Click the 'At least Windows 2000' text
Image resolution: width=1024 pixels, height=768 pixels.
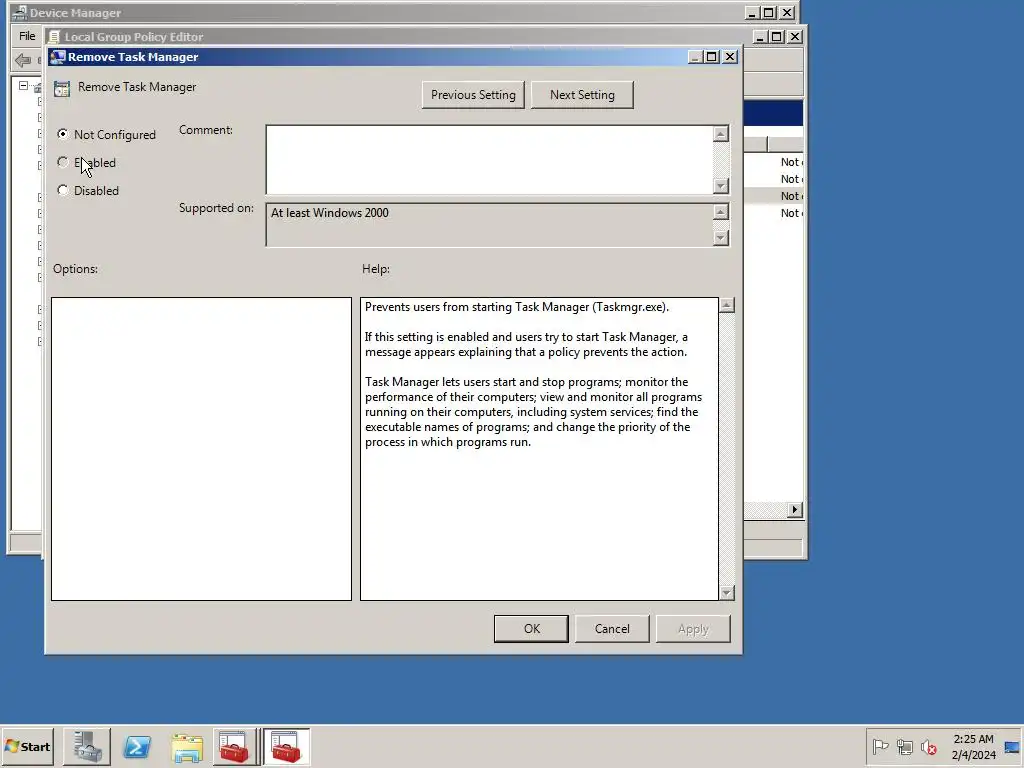click(x=330, y=213)
